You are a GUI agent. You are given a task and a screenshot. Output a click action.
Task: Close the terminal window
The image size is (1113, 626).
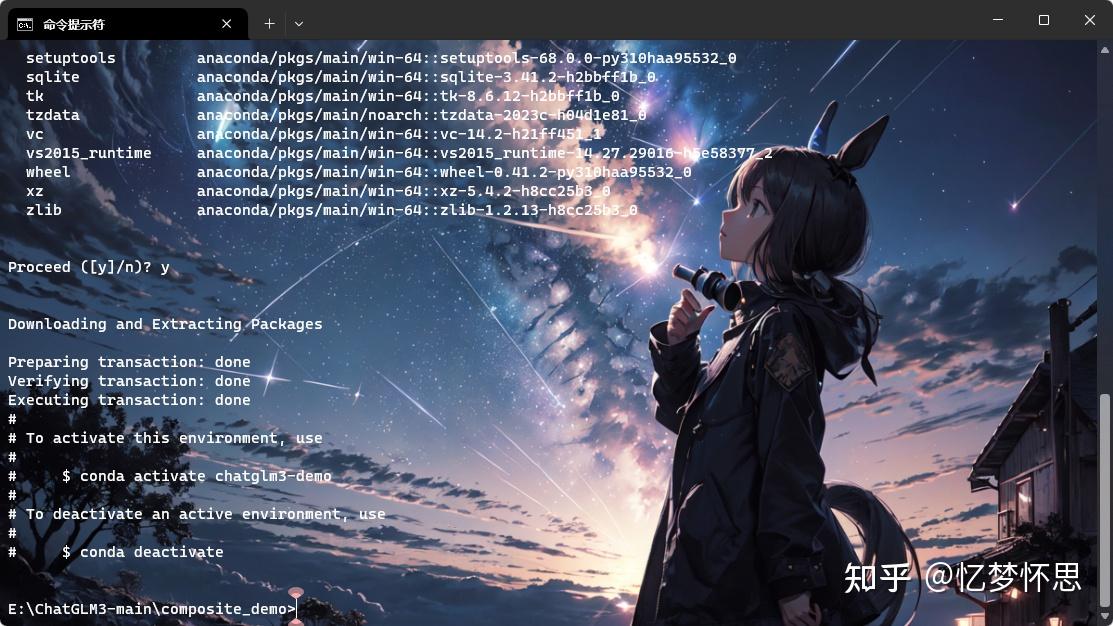click(x=1090, y=20)
